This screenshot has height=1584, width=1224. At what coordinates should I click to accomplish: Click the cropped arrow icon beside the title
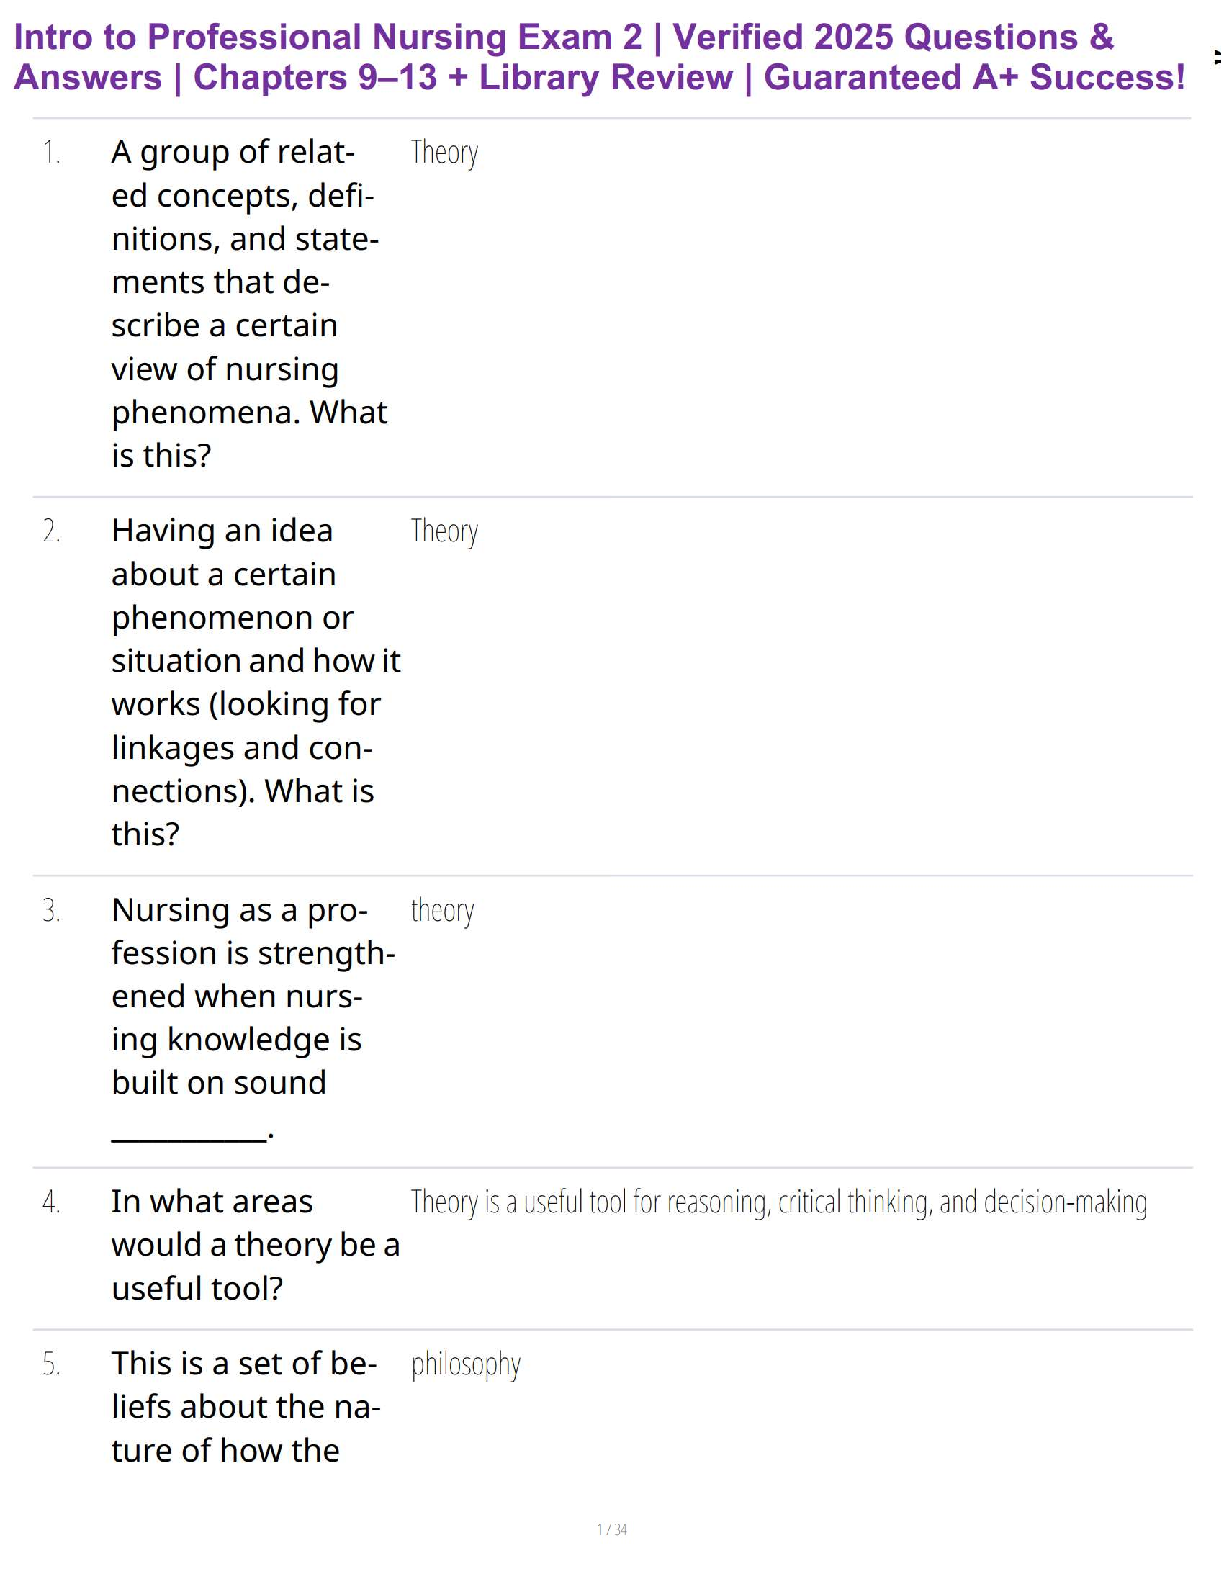[1216, 57]
